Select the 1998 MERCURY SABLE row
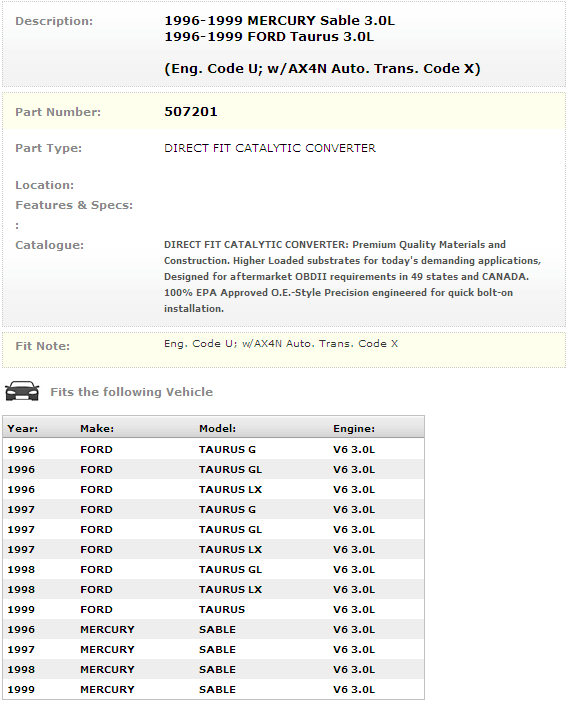570x716 pixels. 213,669
